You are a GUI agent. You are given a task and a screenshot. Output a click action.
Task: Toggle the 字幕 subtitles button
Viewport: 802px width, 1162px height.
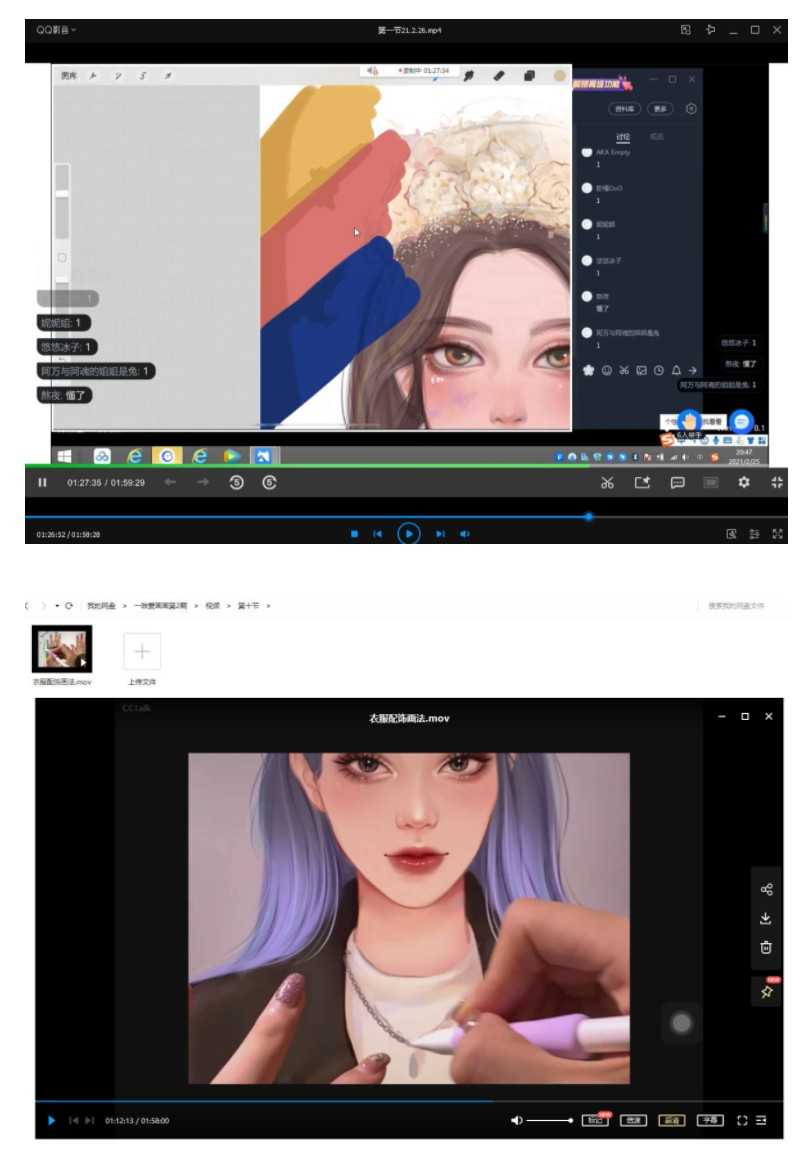click(710, 1120)
